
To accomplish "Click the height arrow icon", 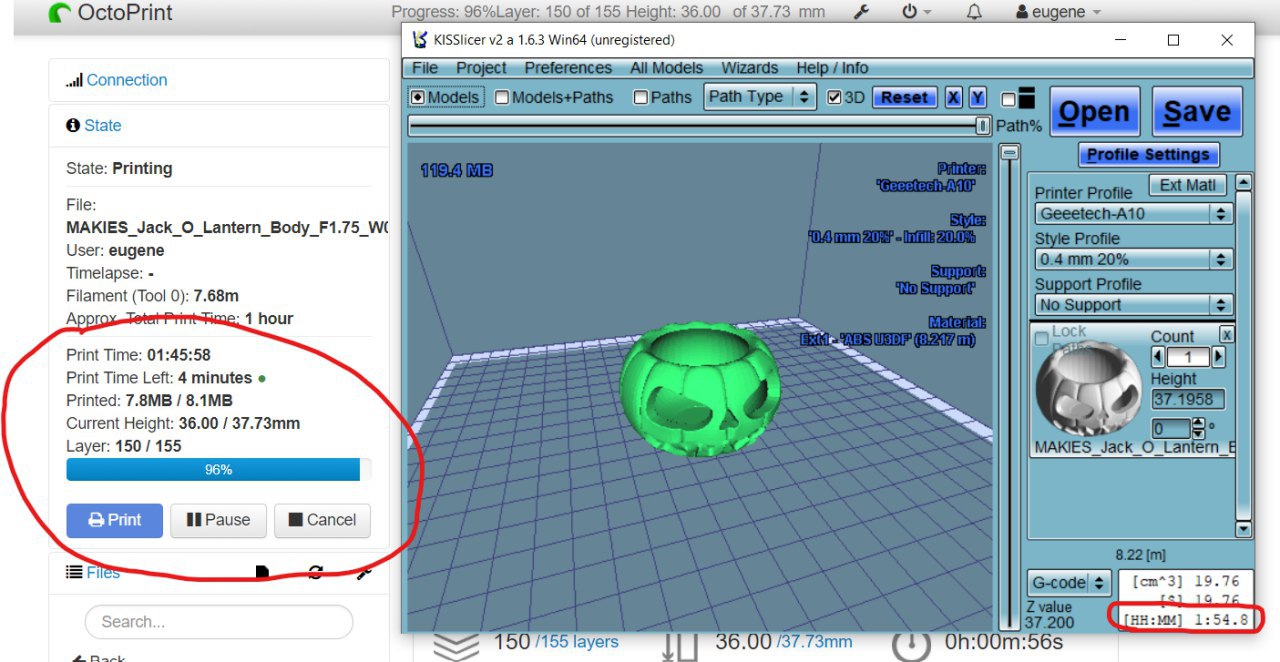I will pyautogui.click(x=680, y=644).
